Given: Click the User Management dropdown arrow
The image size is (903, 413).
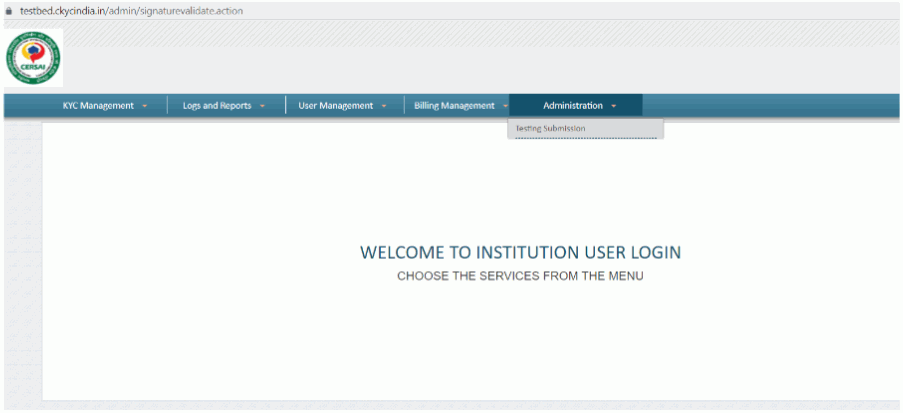Looking at the screenshot, I should [x=383, y=106].
